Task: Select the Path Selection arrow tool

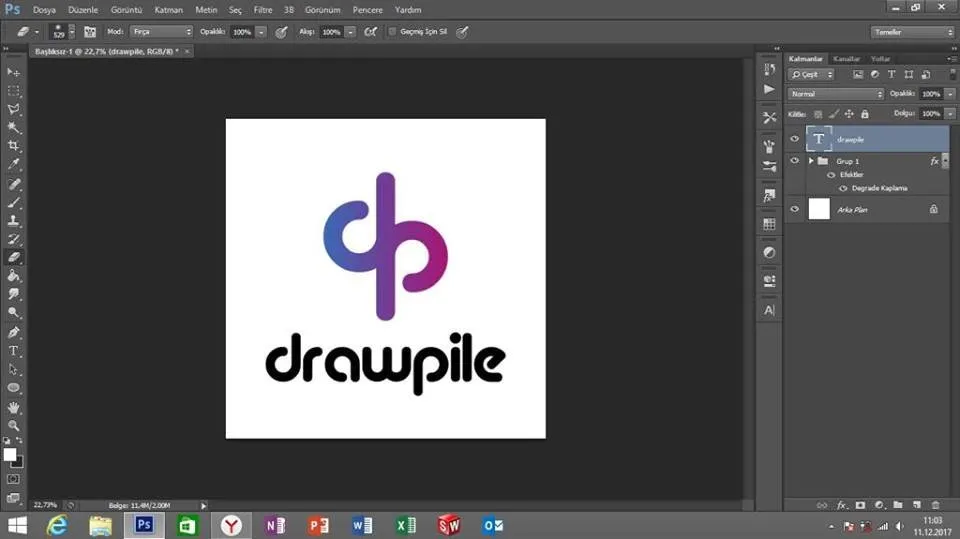Action: [13, 370]
